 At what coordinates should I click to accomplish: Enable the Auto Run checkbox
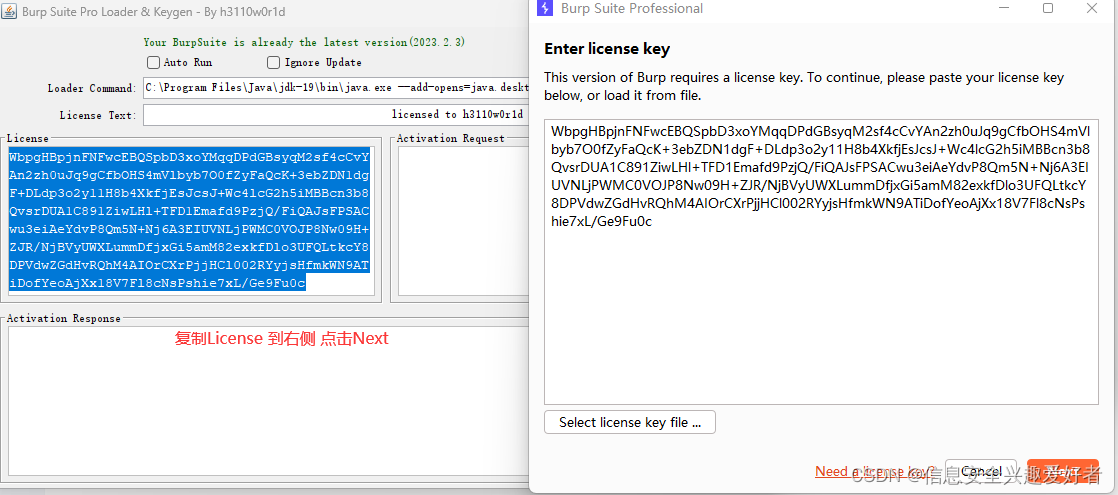(x=153, y=62)
